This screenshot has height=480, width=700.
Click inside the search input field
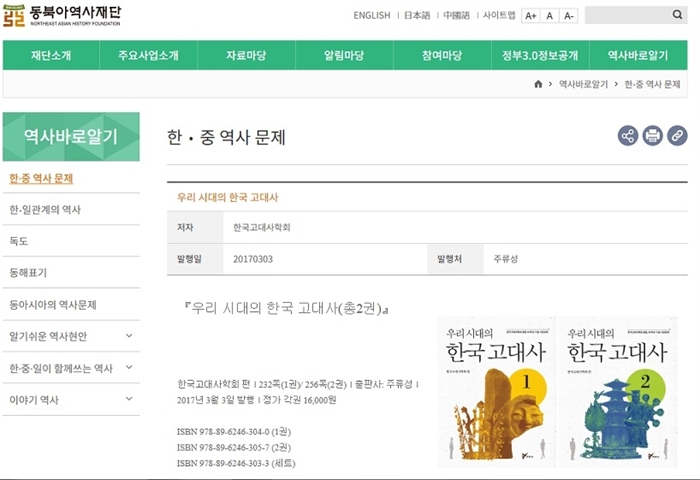pyautogui.click(x=626, y=15)
